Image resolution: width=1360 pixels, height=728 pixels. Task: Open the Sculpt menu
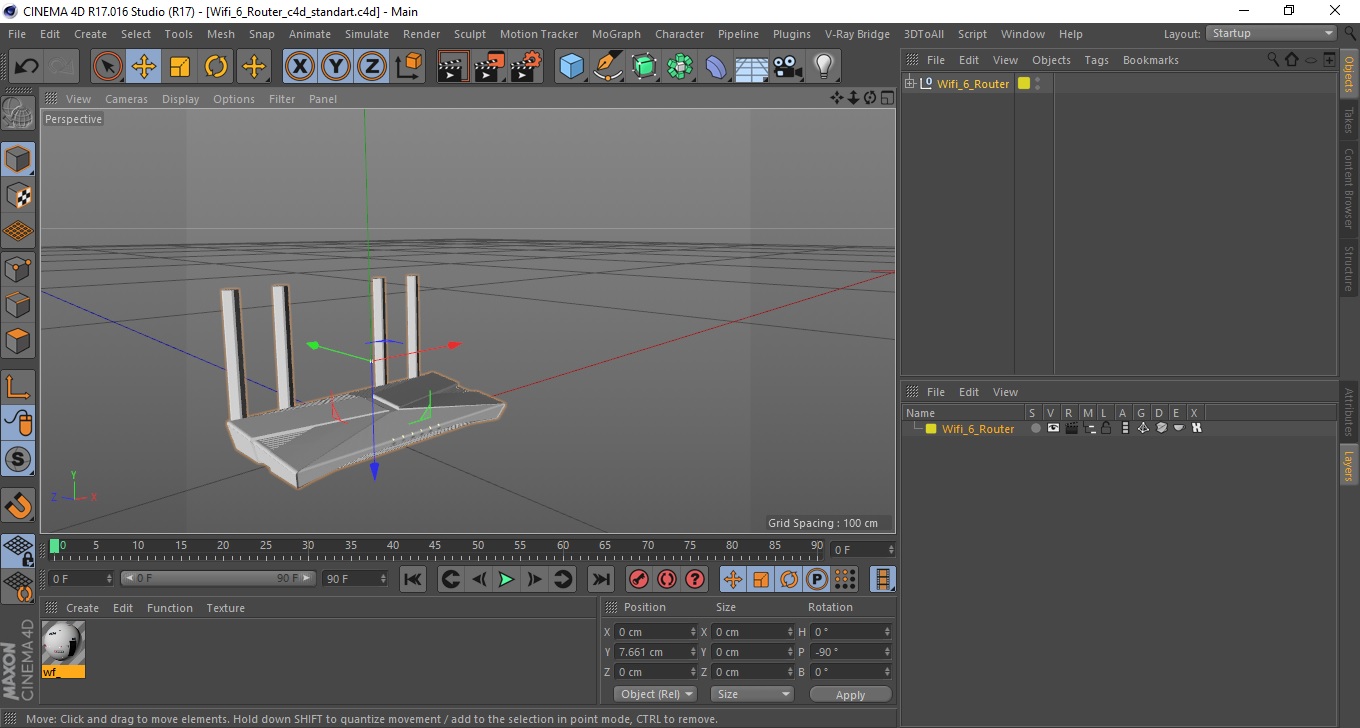[470, 34]
